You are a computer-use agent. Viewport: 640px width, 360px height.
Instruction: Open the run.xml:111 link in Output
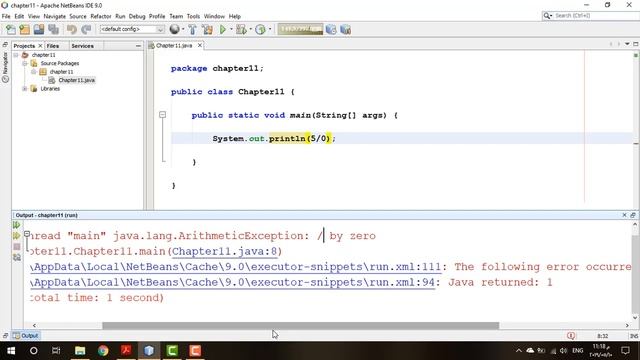click(x=237, y=267)
